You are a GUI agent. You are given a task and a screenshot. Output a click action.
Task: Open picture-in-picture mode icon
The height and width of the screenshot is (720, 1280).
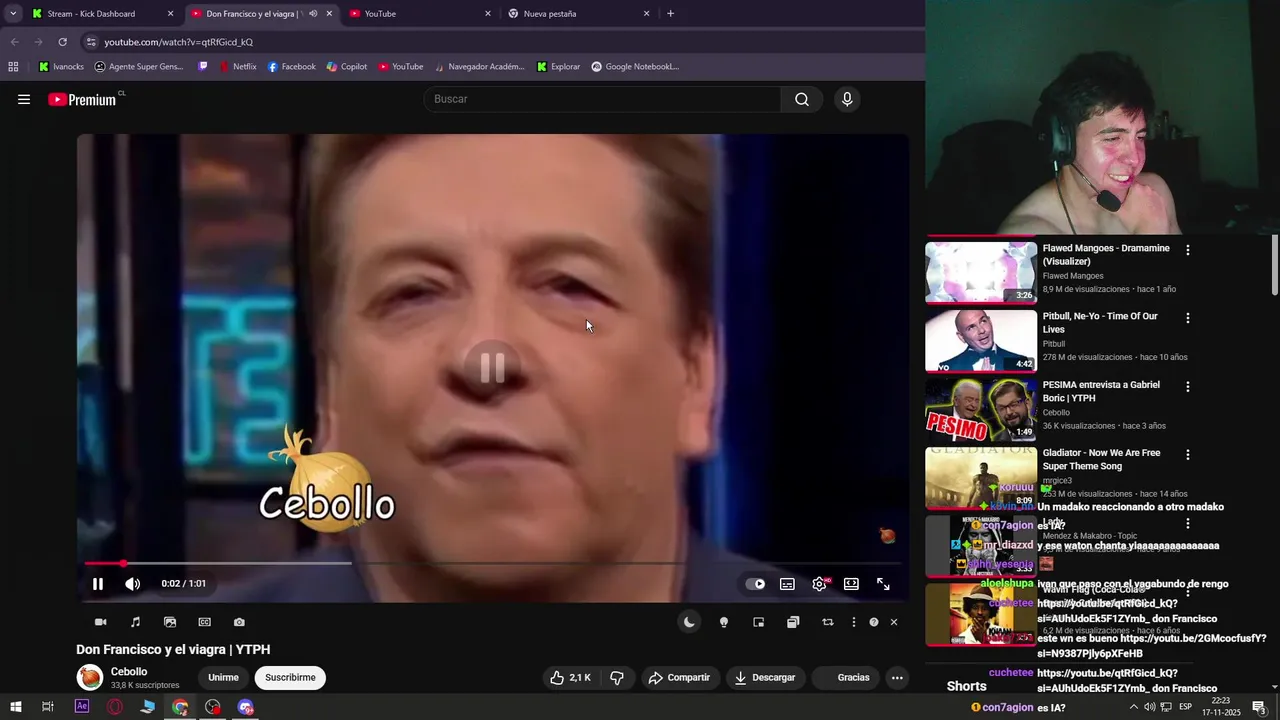[x=758, y=622]
